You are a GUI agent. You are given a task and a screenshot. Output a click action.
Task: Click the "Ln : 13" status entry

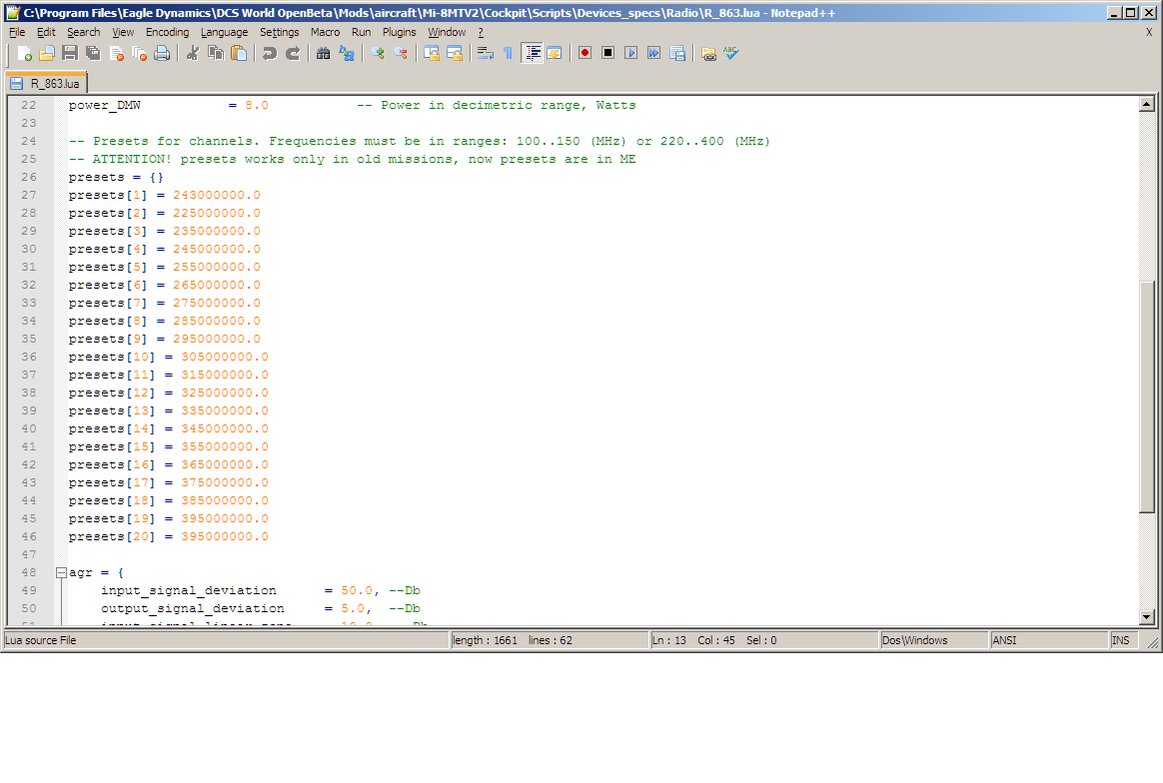click(669, 640)
